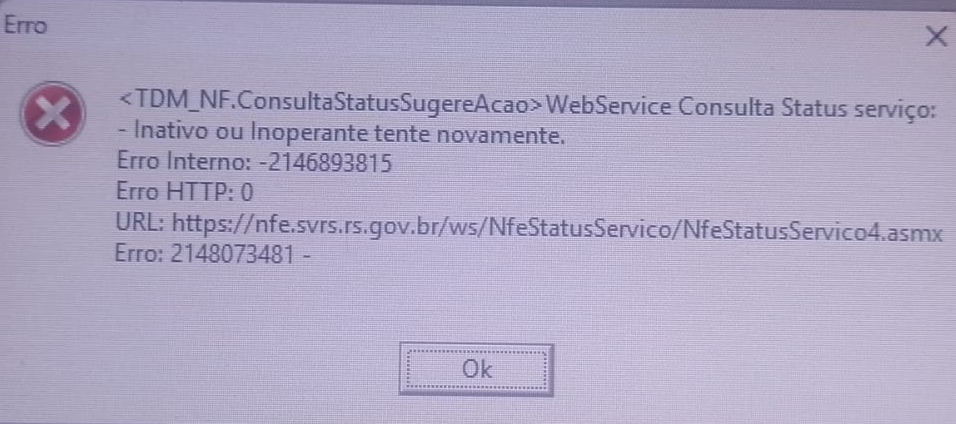Click the Erro title bar text
This screenshot has width=956, height=424.
[25, 27]
